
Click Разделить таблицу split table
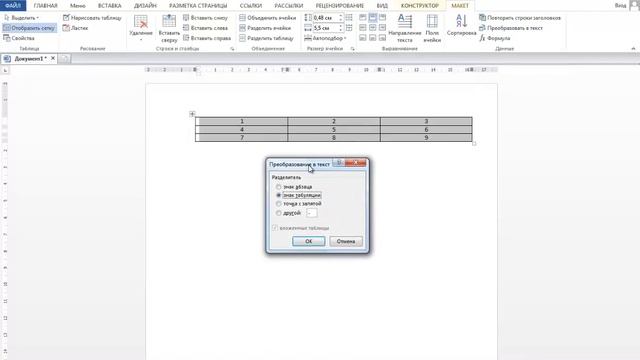(267, 38)
